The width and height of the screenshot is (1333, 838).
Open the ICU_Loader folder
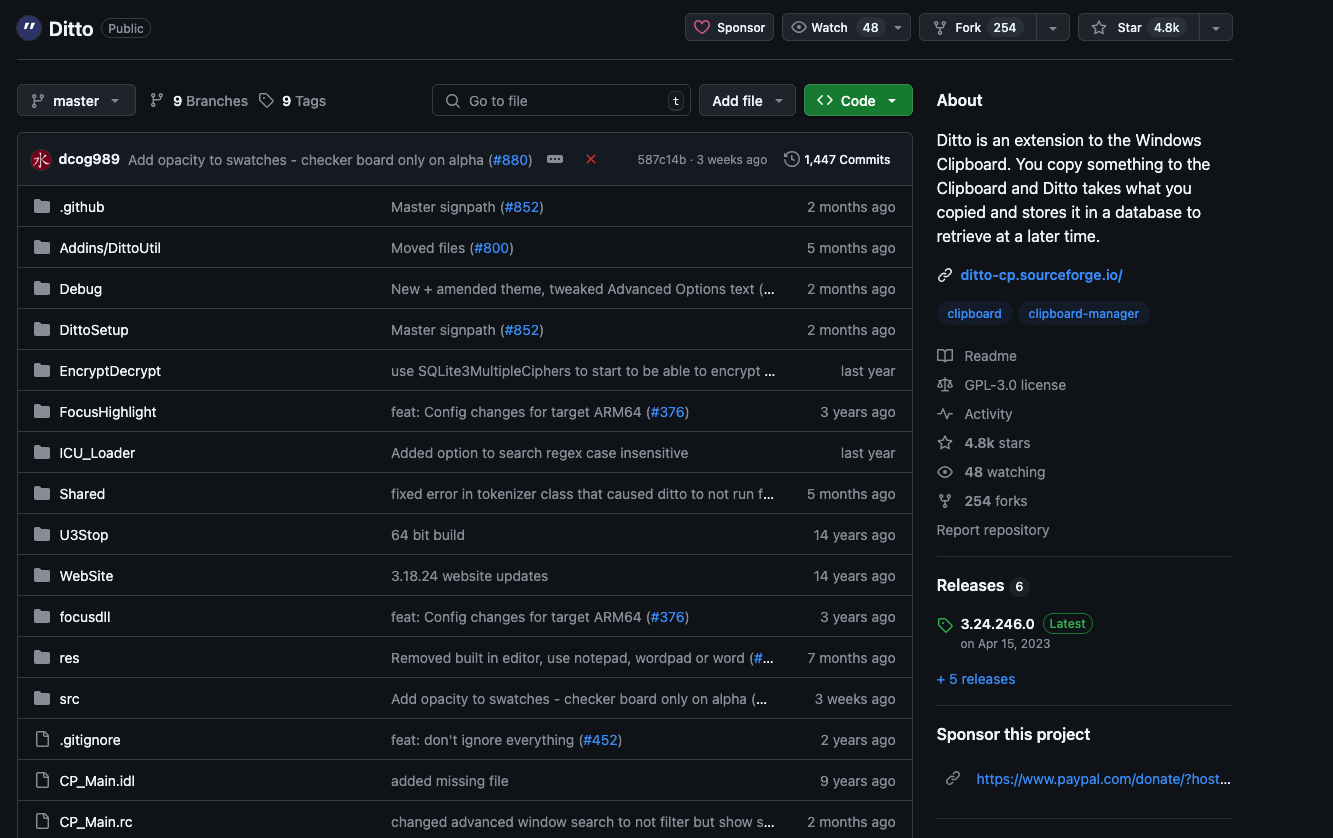(97, 453)
